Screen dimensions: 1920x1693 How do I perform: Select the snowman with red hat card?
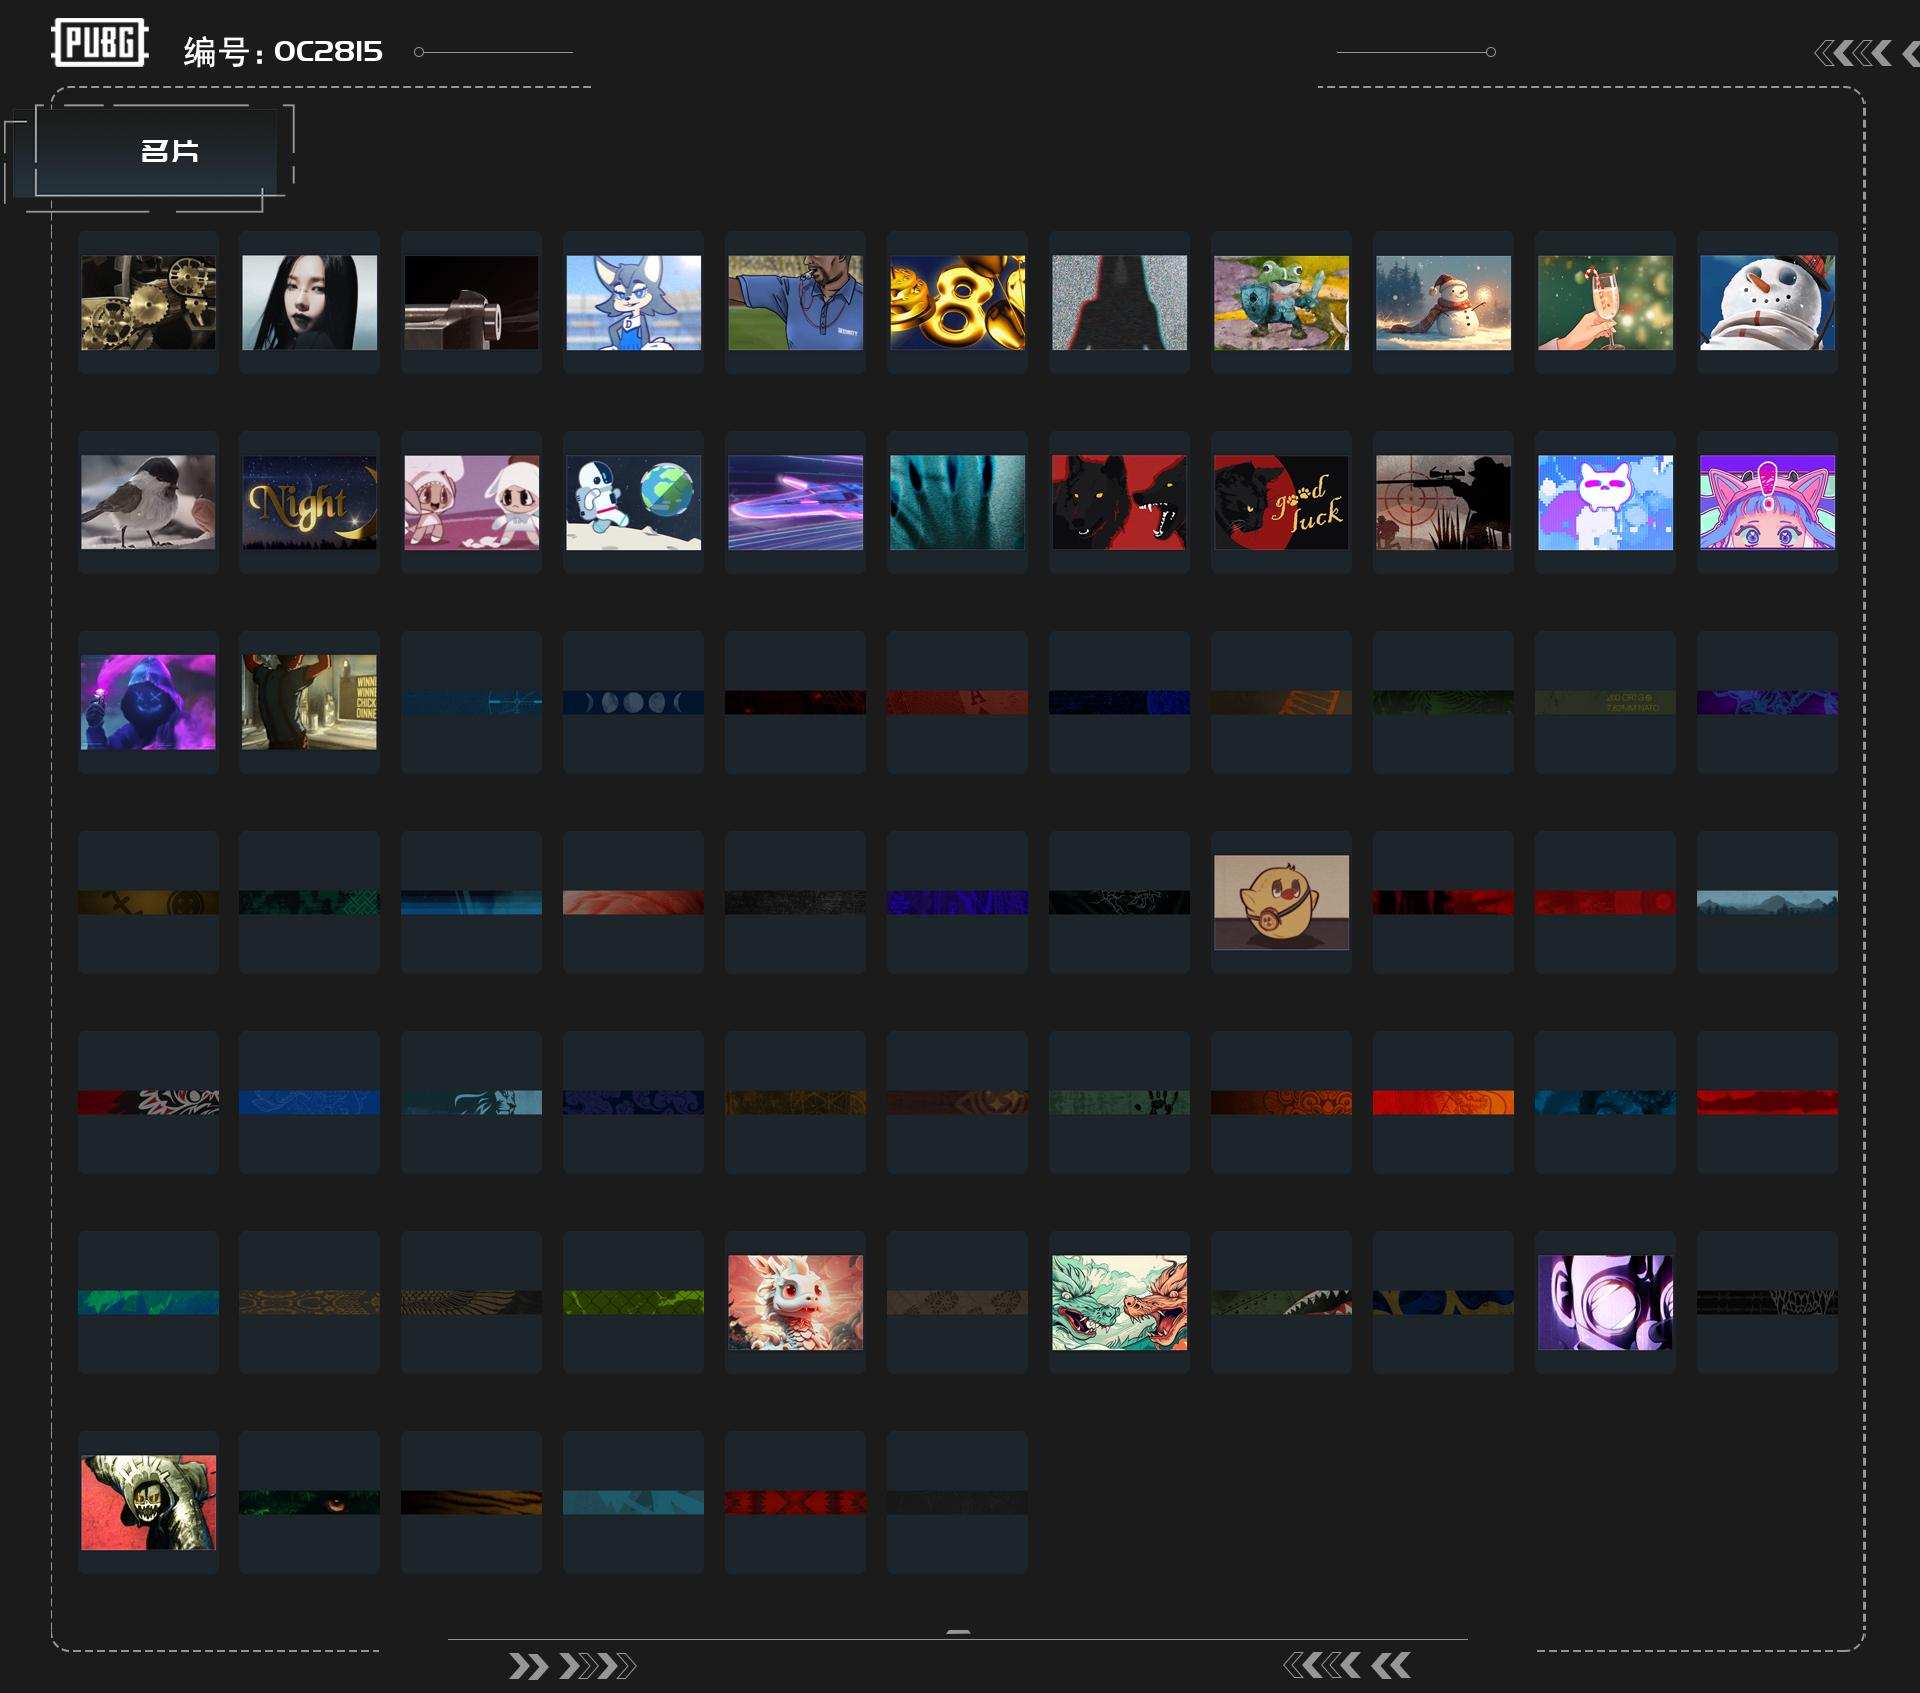[x=1767, y=302]
